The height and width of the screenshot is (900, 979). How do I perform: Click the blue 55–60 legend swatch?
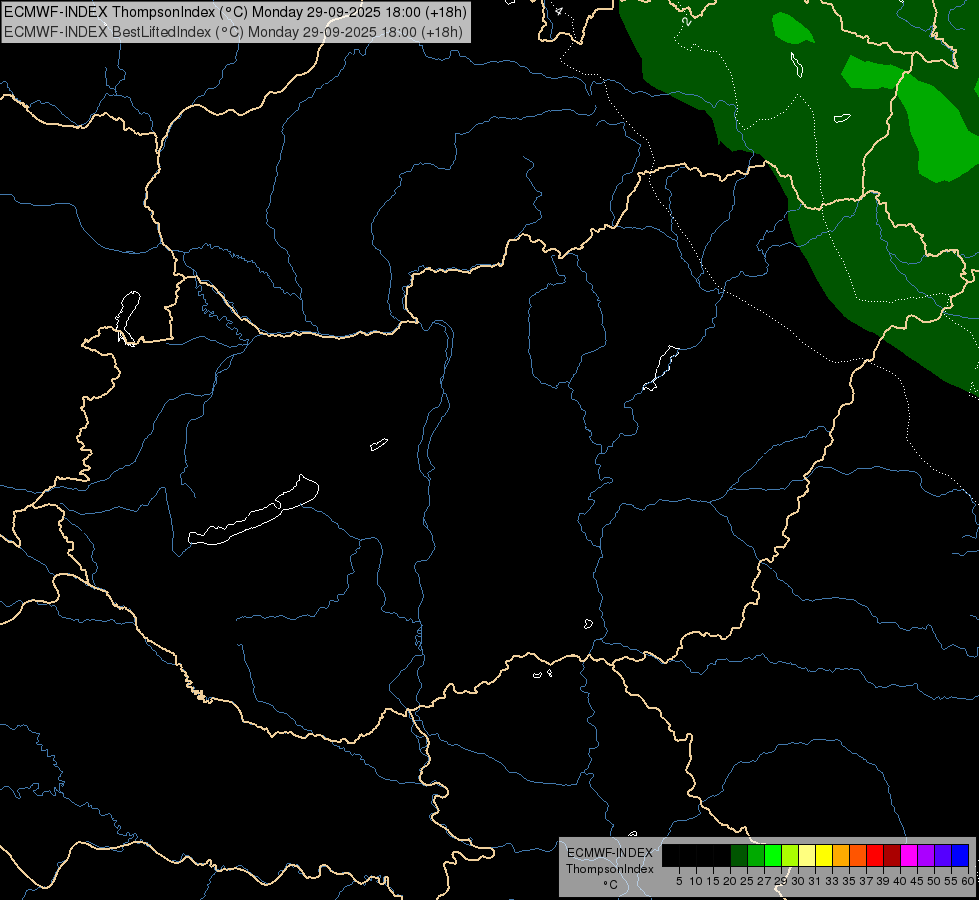click(x=960, y=855)
